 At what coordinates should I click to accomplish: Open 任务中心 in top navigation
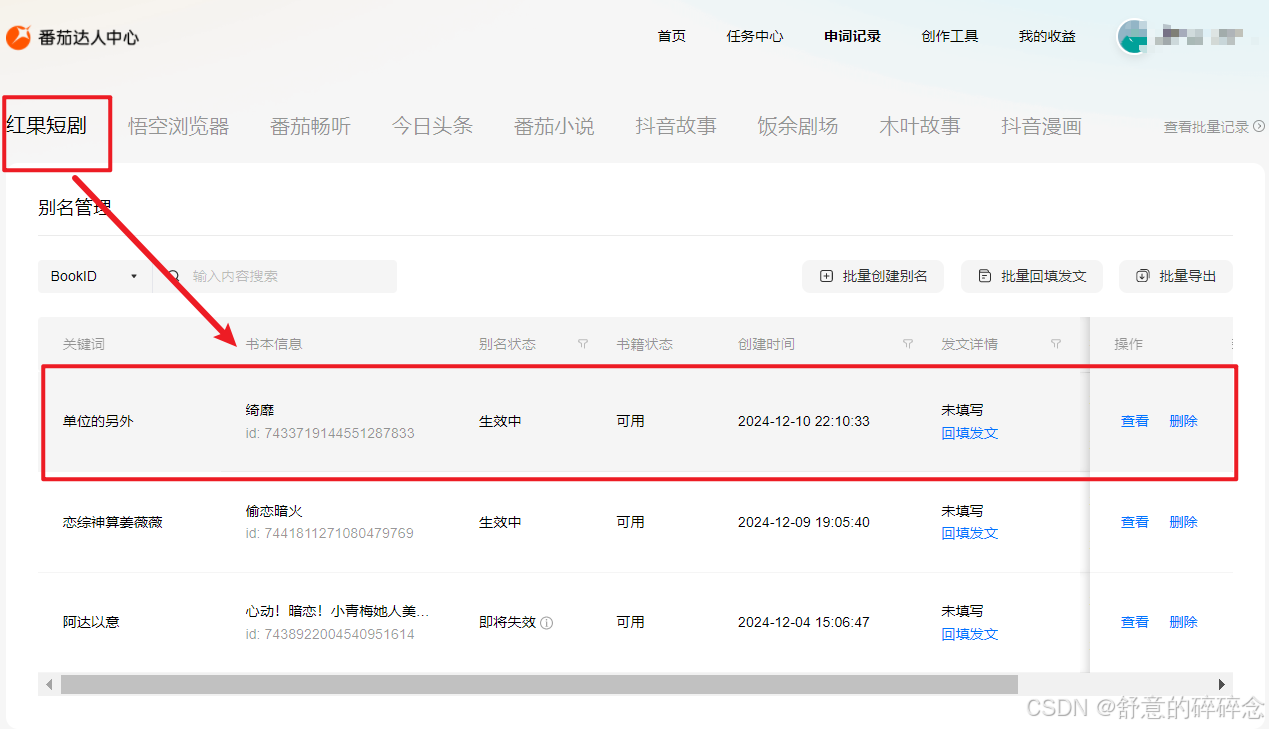[x=755, y=36]
